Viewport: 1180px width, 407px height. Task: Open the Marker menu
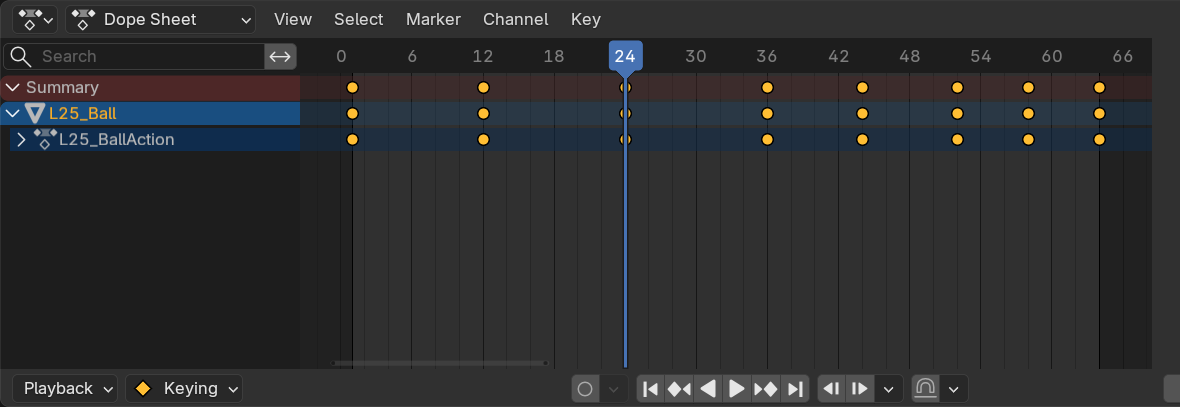point(433,20)
